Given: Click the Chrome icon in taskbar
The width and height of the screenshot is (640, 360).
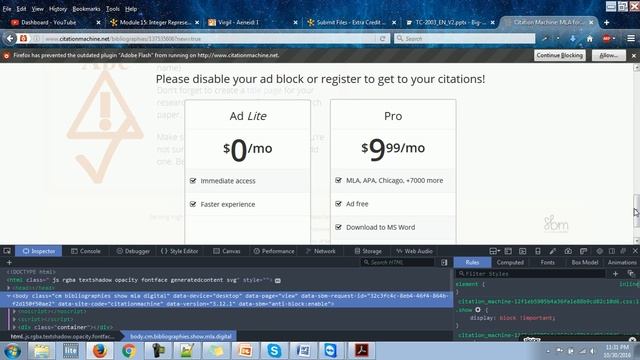Looking at the screenshot, I should 129,350.
